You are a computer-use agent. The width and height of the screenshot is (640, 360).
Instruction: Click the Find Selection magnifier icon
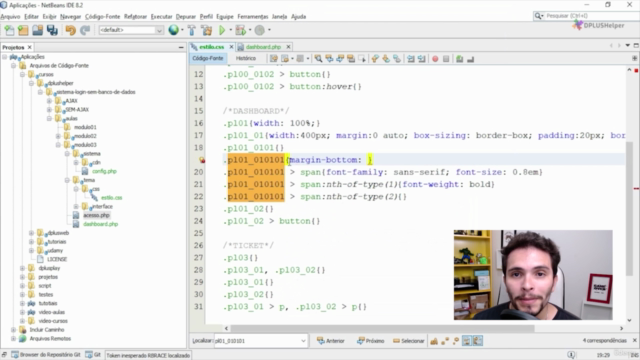pos(318,59)
